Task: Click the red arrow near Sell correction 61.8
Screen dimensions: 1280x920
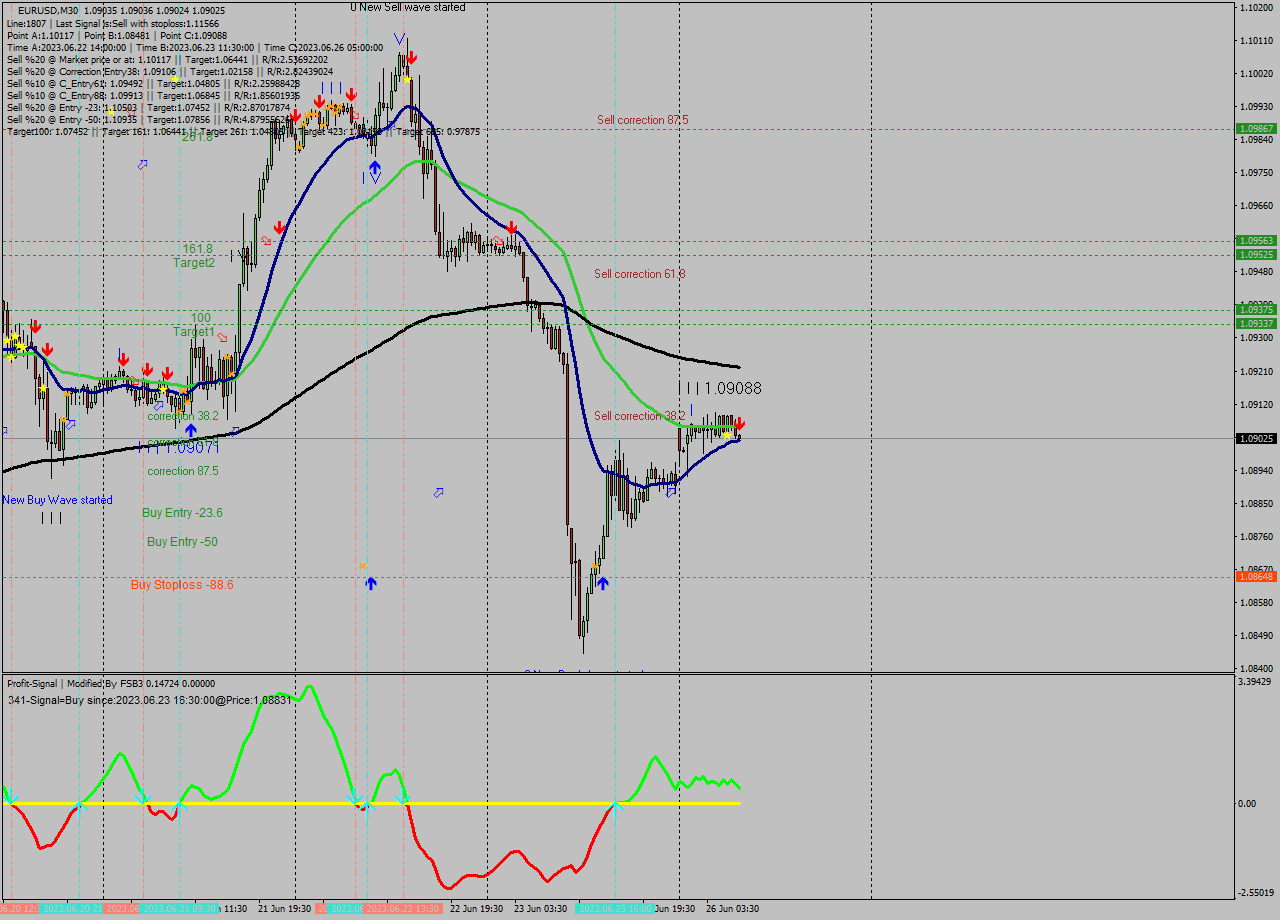Action: click(513, 229)
